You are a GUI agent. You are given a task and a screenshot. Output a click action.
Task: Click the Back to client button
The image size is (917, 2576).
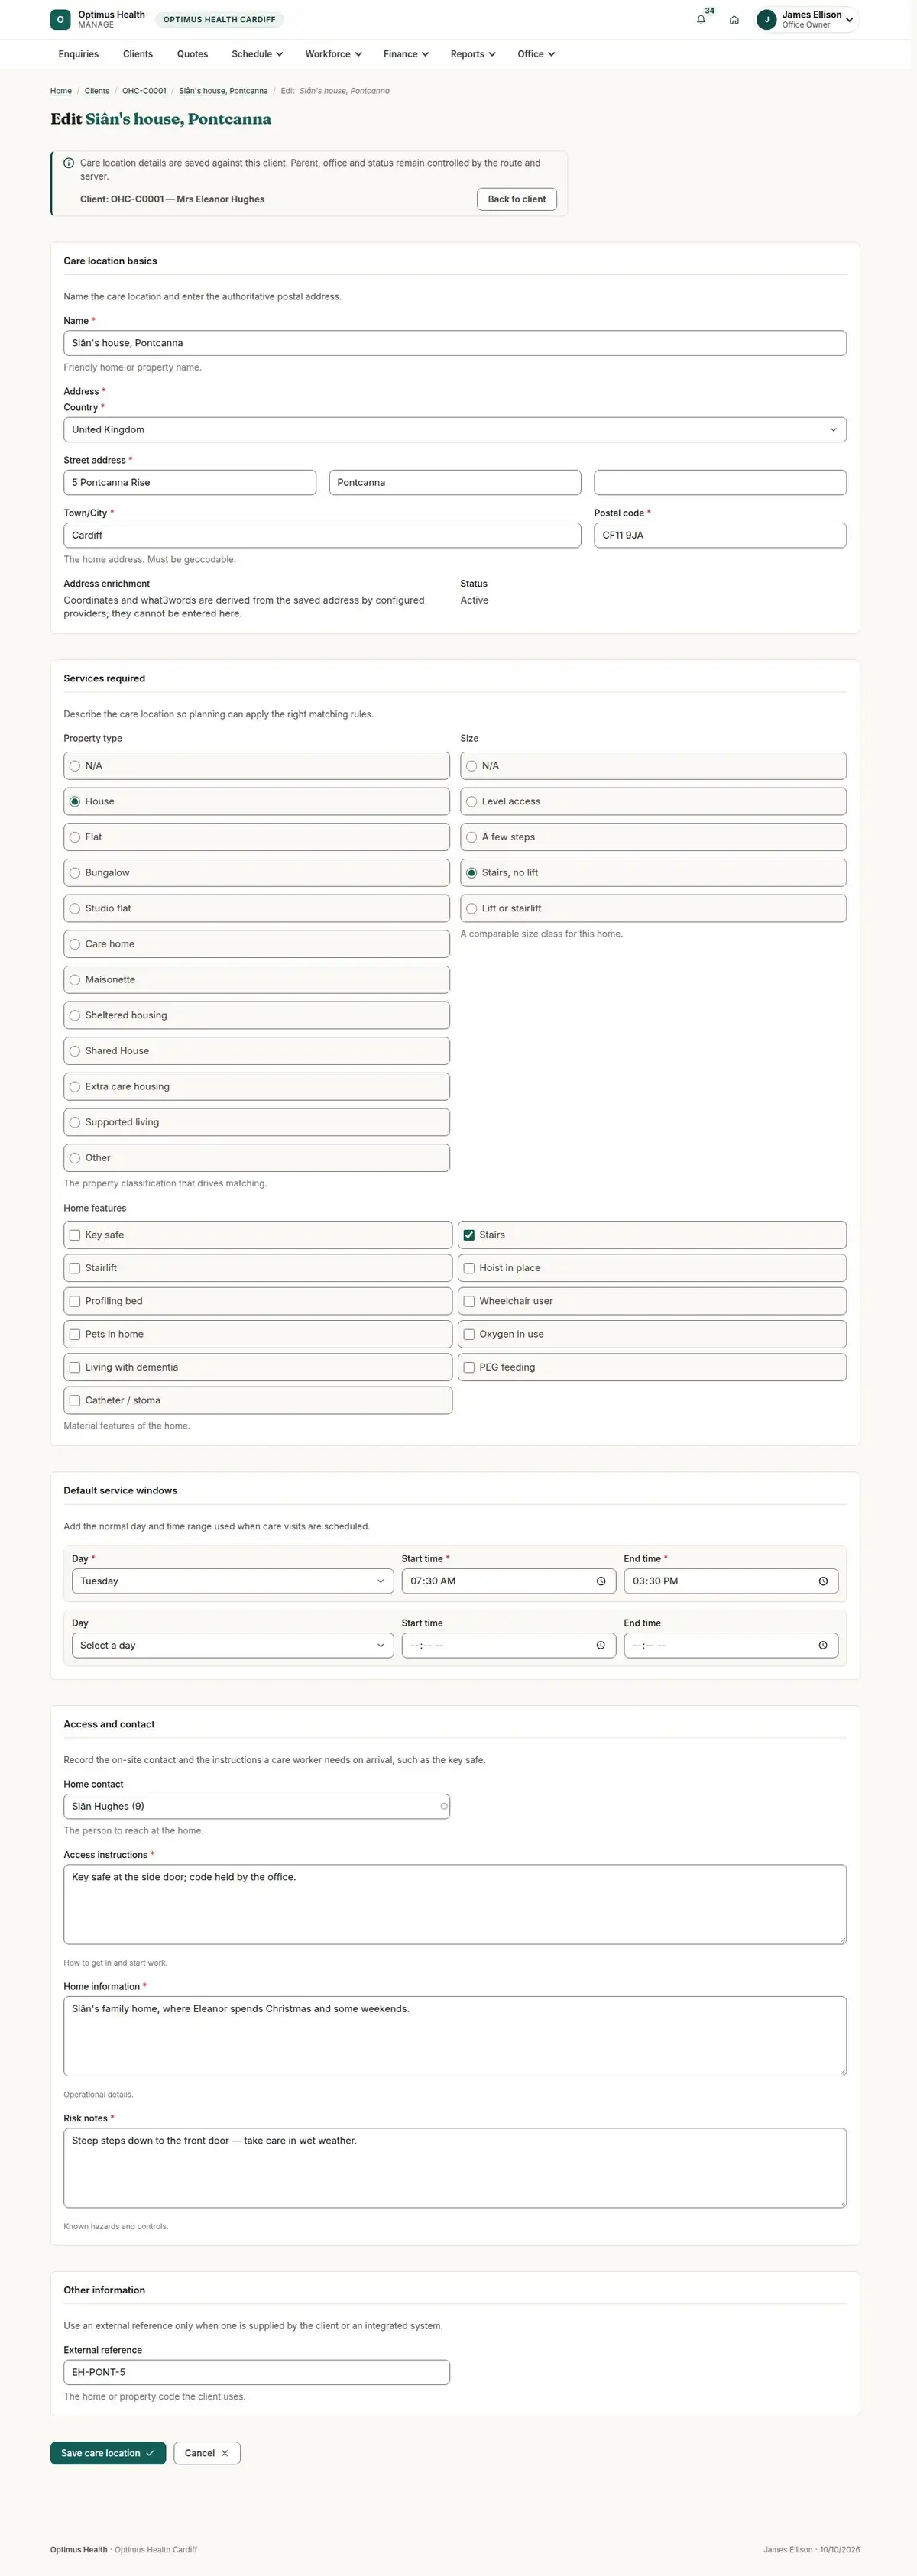(517, 199)
